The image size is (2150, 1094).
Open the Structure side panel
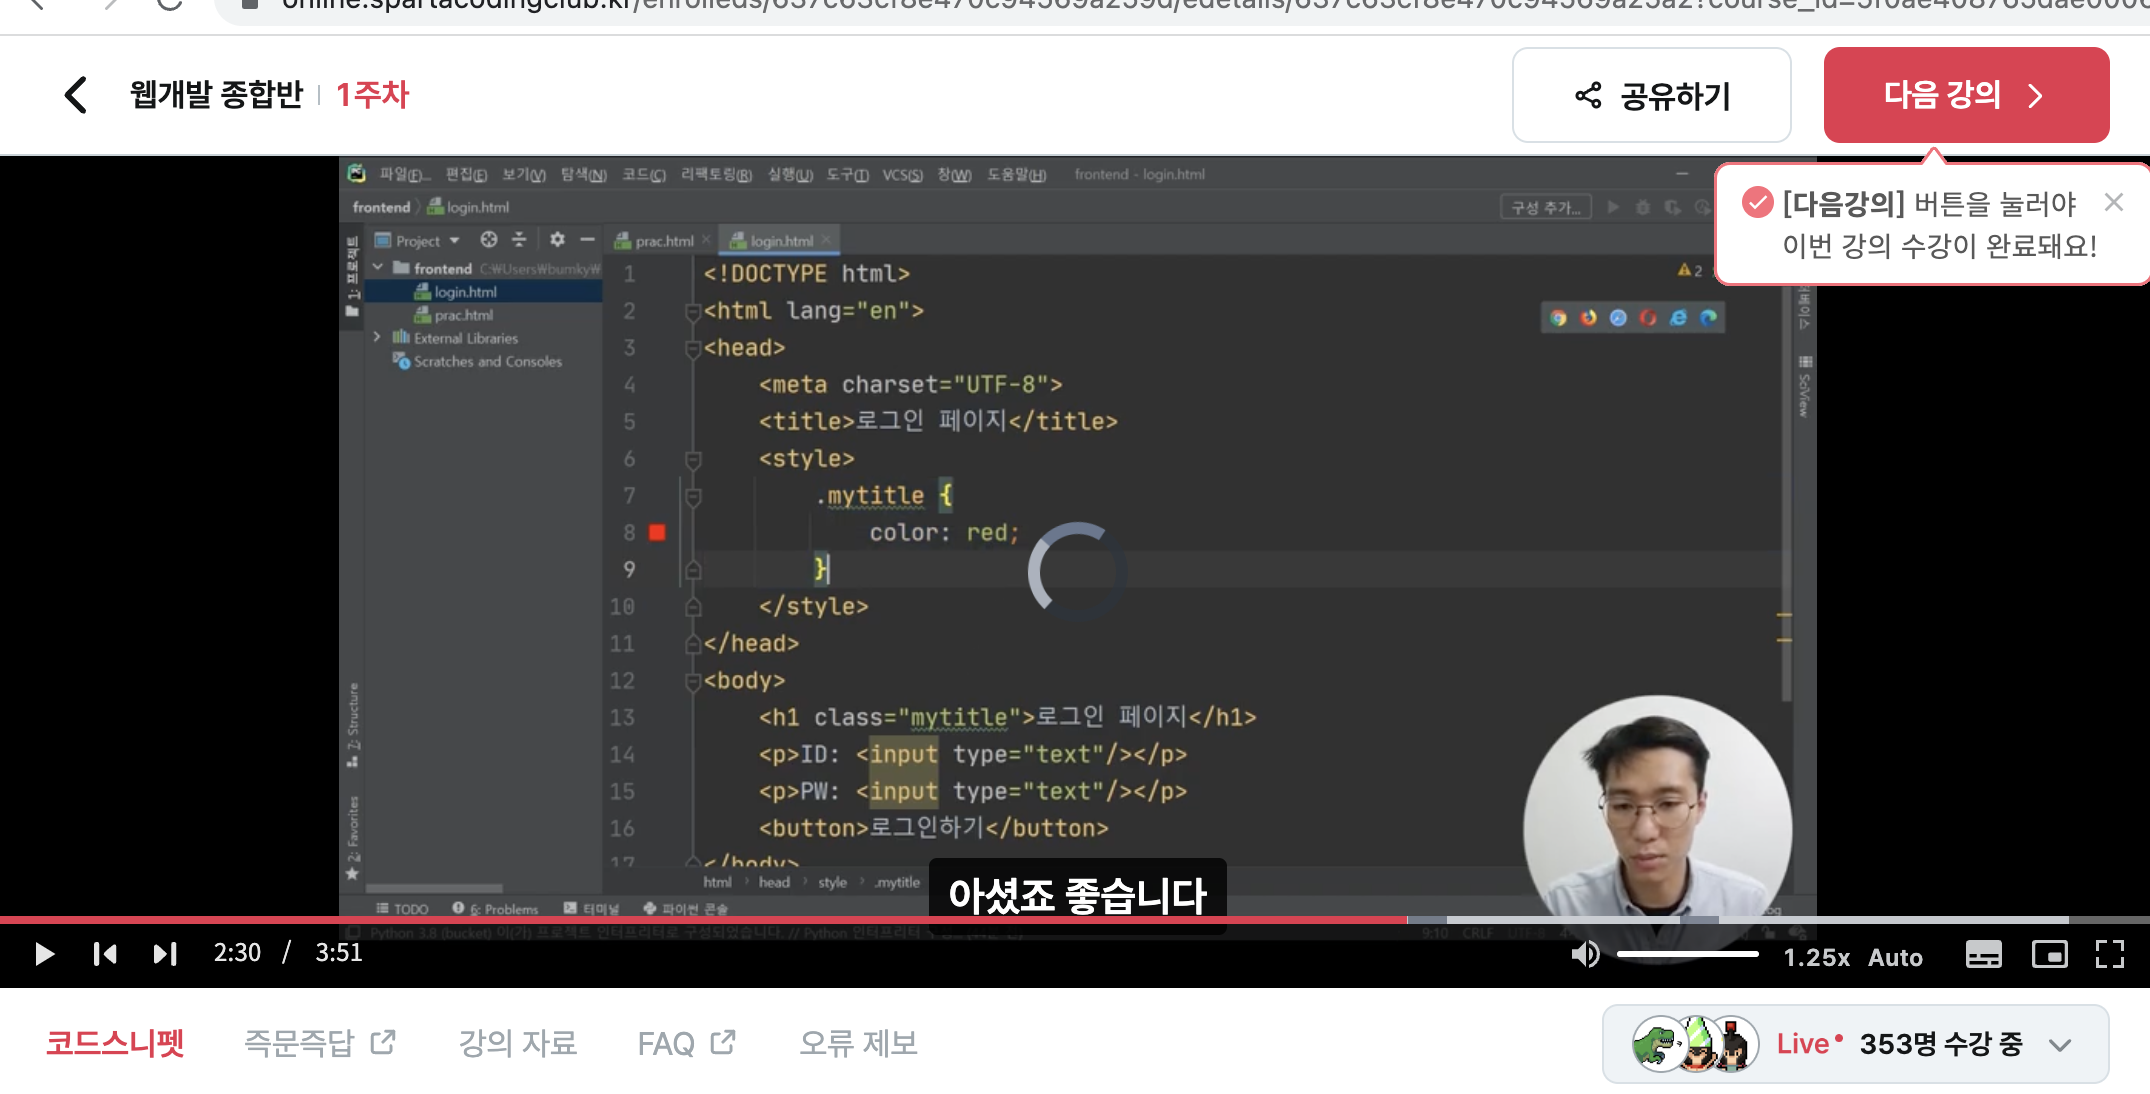(x=352, y=725)
